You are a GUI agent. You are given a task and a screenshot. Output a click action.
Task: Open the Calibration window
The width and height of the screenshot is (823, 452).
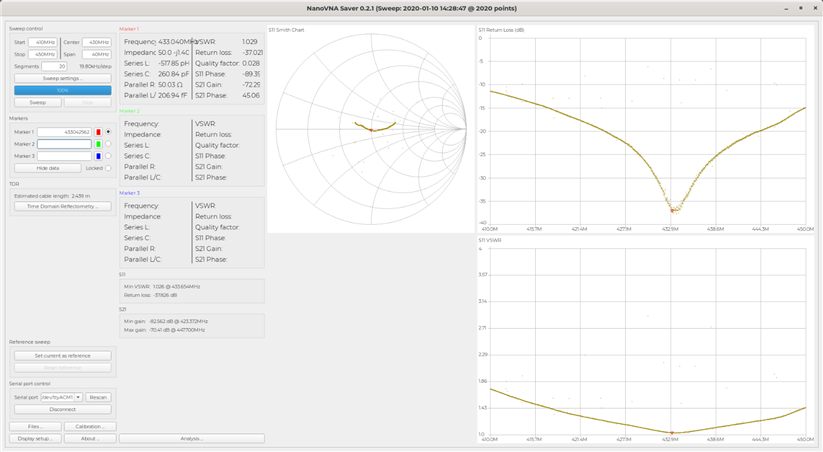pos(90,426)
